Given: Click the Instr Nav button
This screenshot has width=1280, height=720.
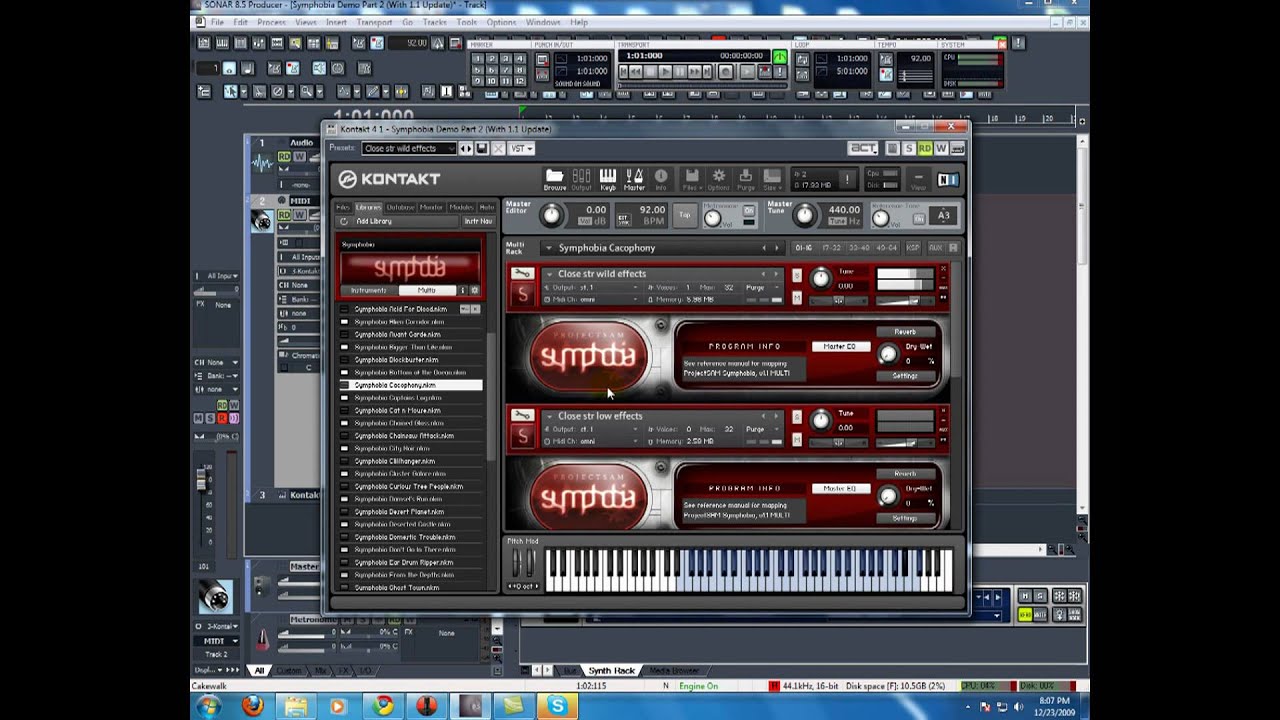Looking at the screenshot, I should pyautogui.click(x=478, y=221).
